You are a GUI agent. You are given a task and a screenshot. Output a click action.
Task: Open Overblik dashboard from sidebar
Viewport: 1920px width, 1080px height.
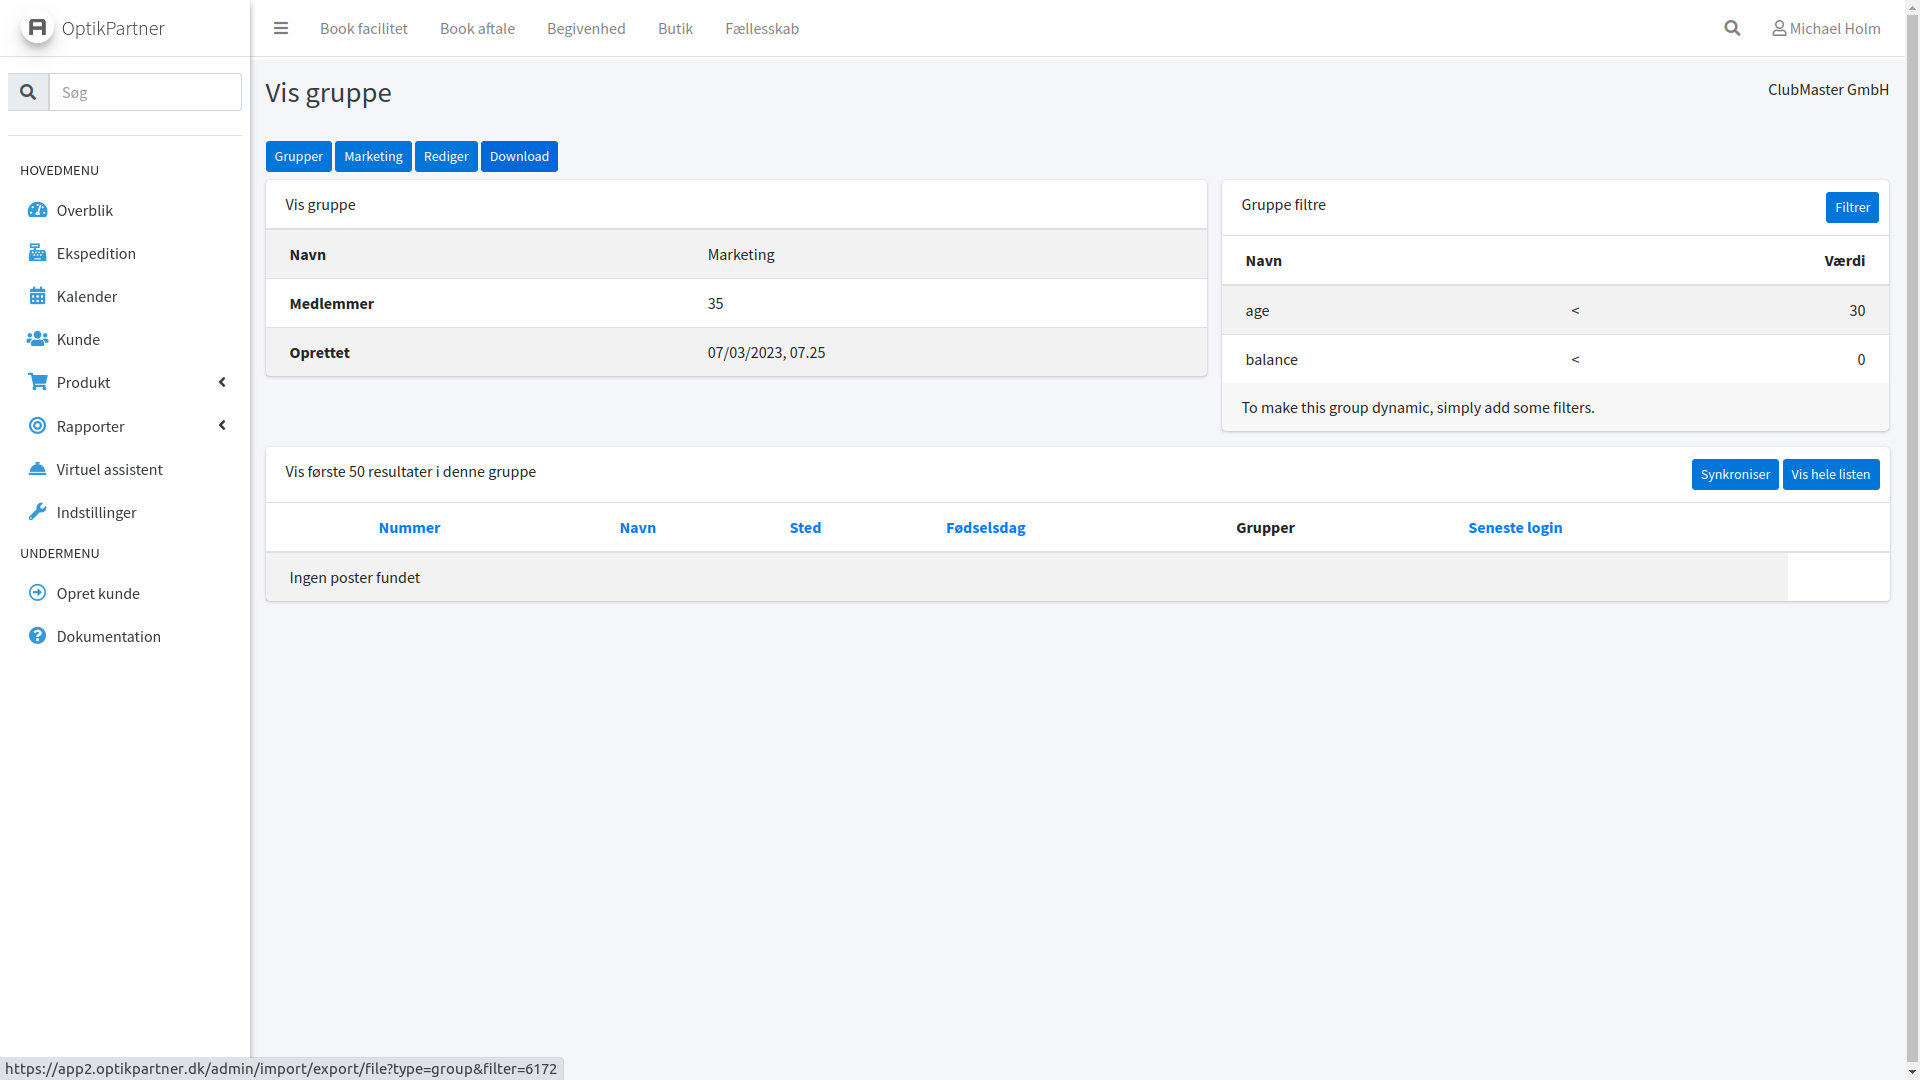click(x=84, y=210)
